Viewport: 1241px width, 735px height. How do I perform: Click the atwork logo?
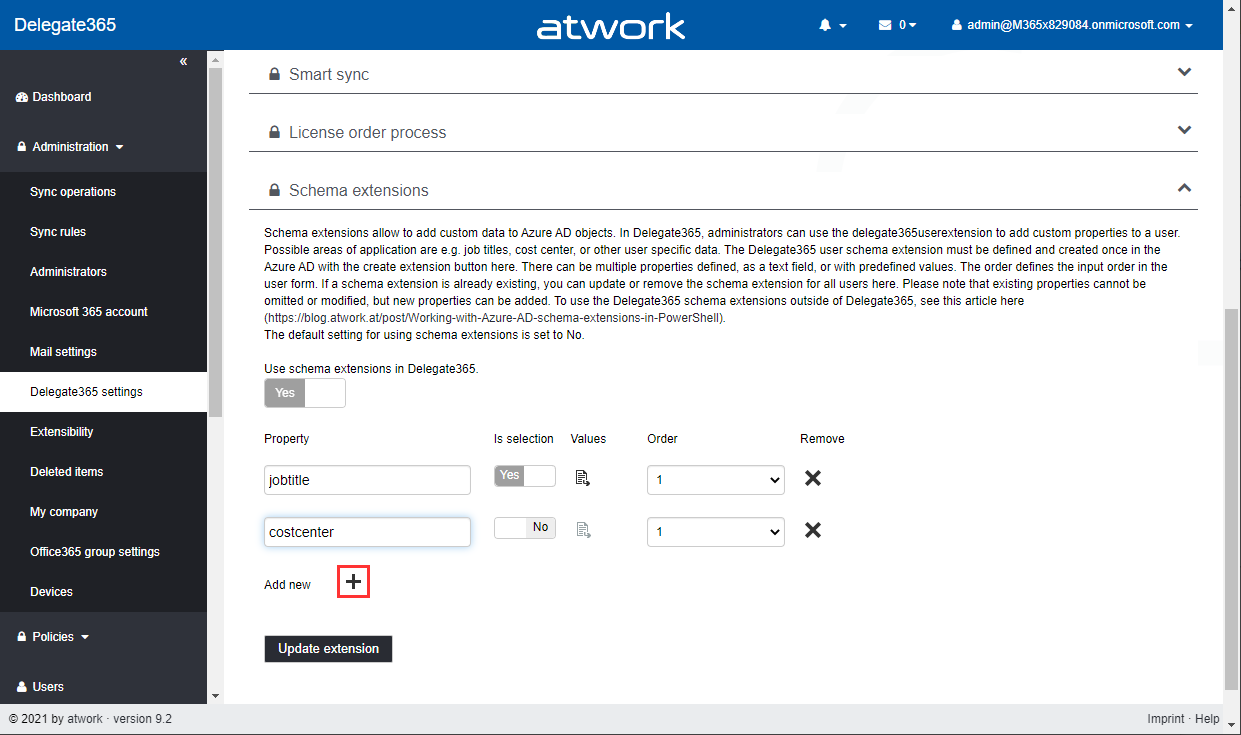611,26
